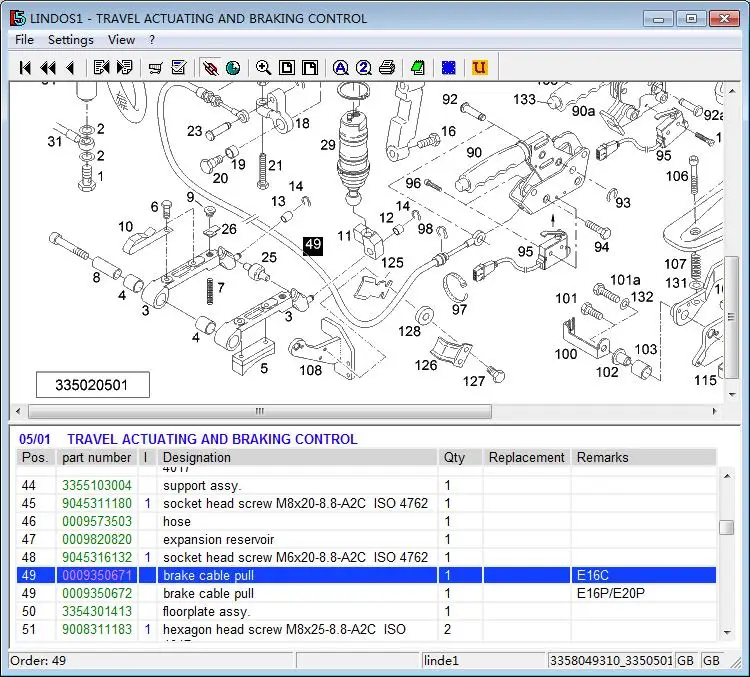
Task: Click the diagram's right scroll arrow
Action: tap(715, 411)
